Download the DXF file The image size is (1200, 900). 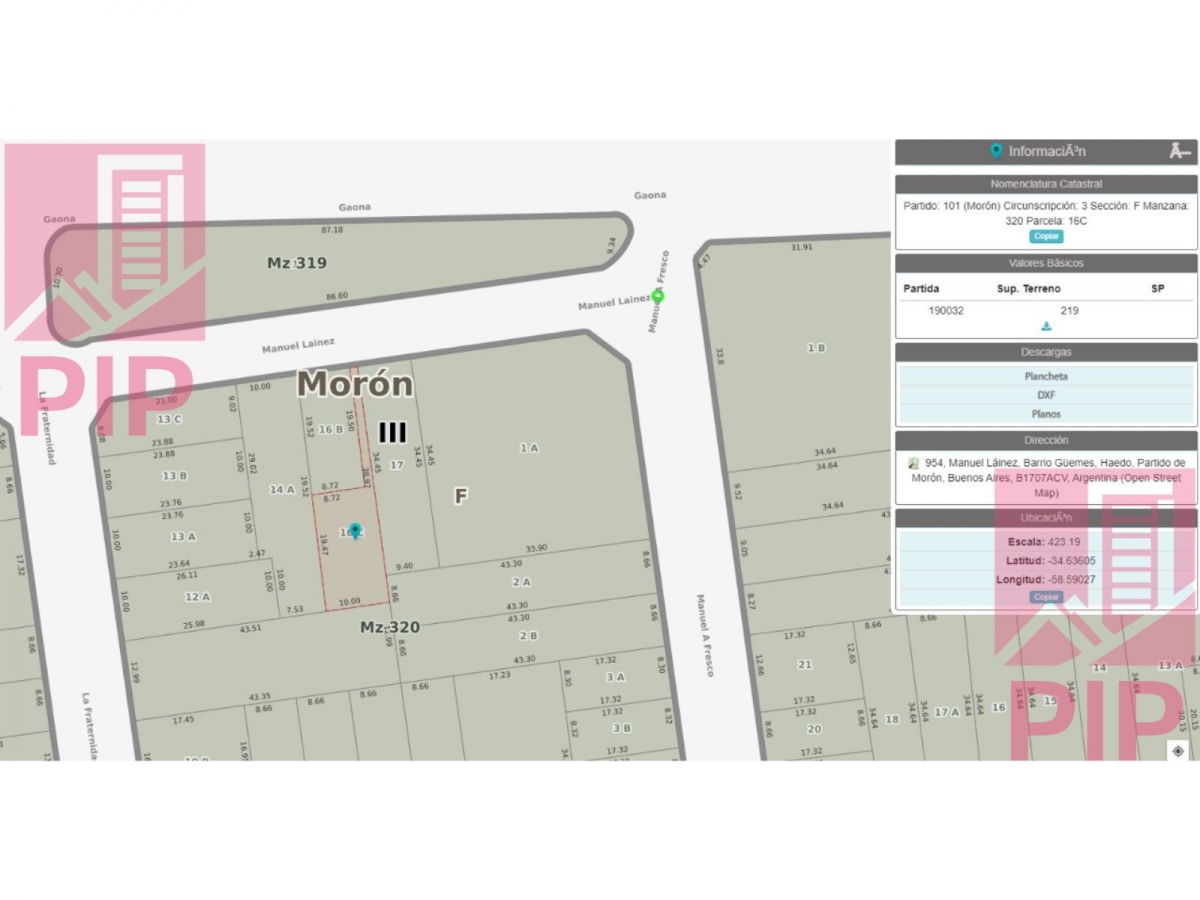click(1046, 395)
